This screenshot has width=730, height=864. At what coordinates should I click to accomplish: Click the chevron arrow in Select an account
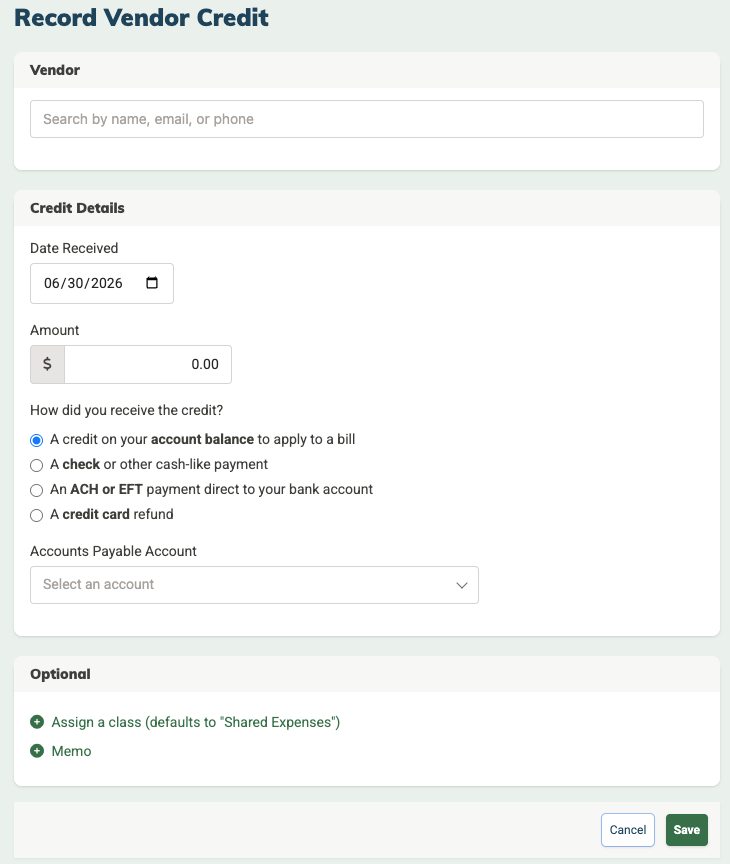(462, 585)
